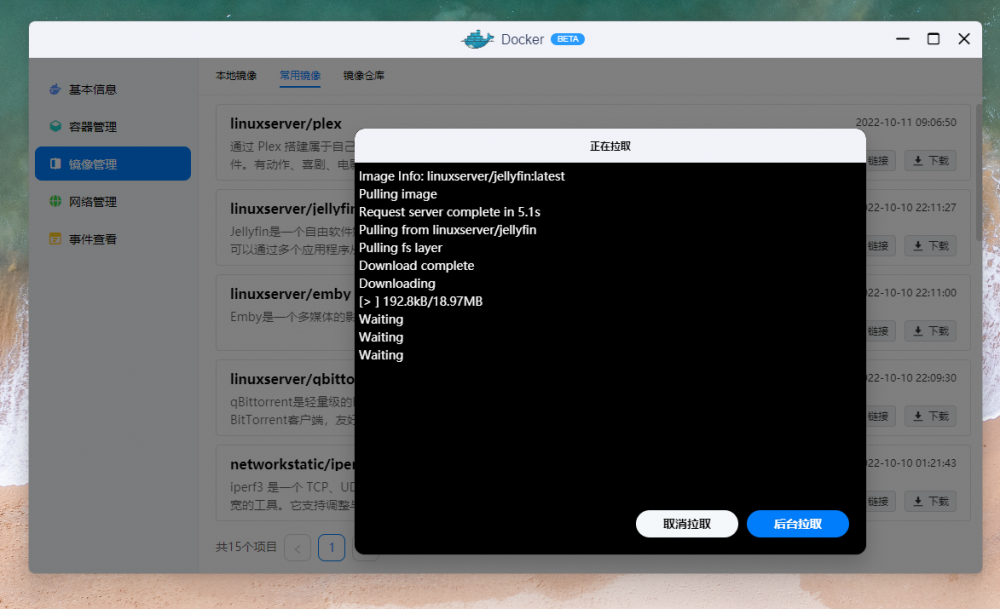Click the Docker whale logo in title bar
This screenshot has height=609, width=1000.
[x=478, y=40]
